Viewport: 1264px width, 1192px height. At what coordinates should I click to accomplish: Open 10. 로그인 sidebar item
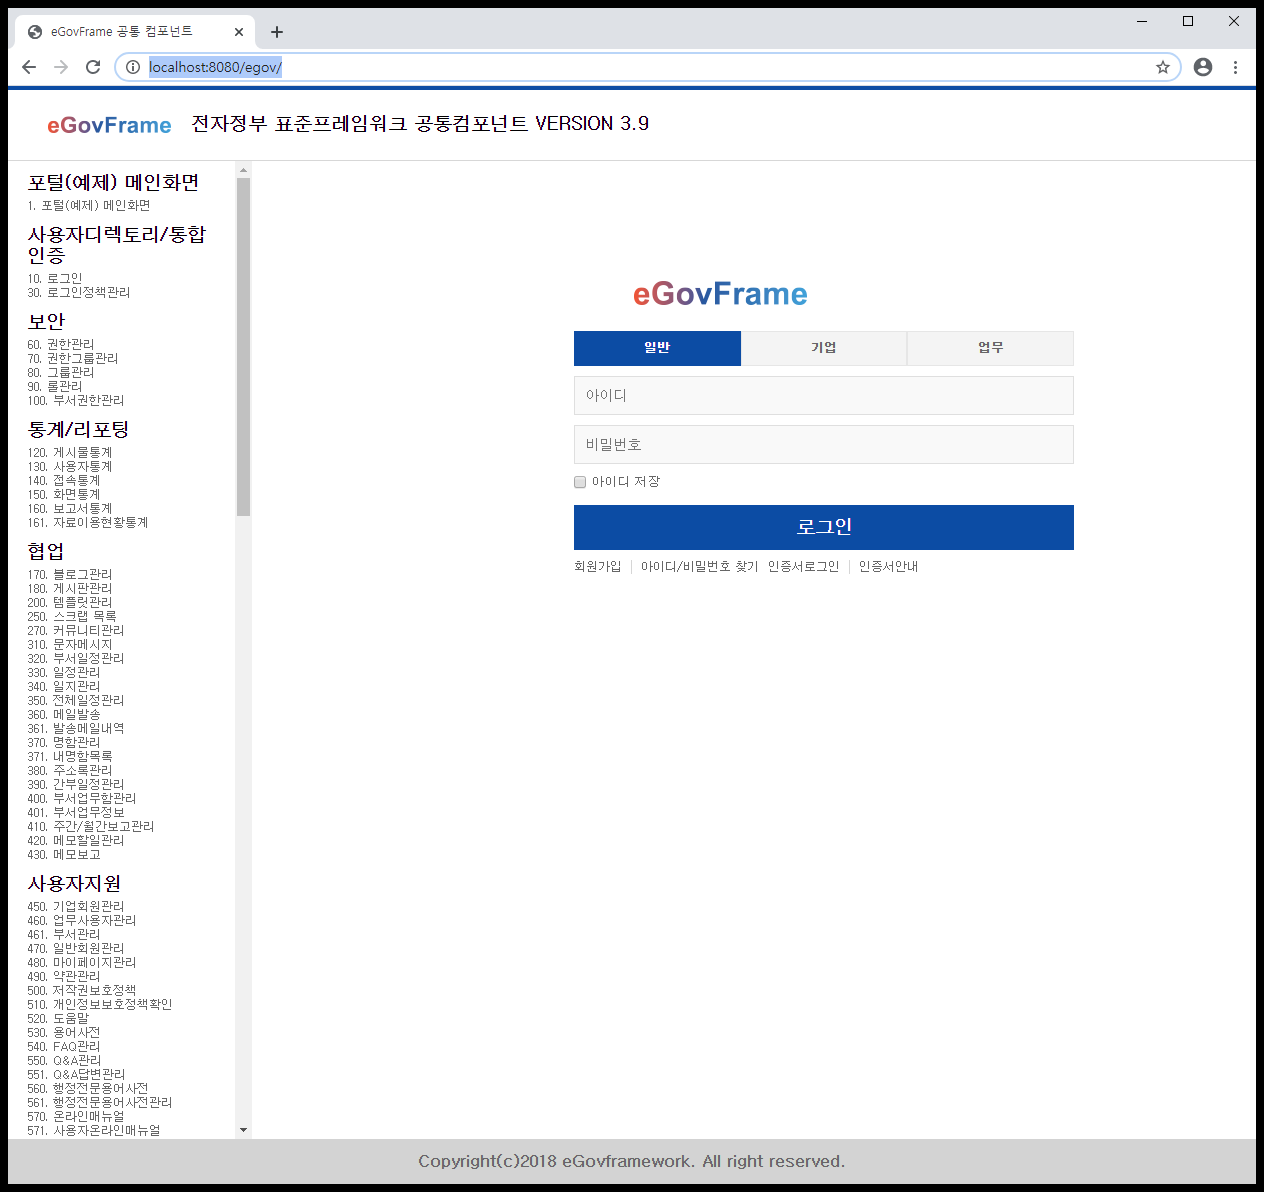(x=55, y=278)
